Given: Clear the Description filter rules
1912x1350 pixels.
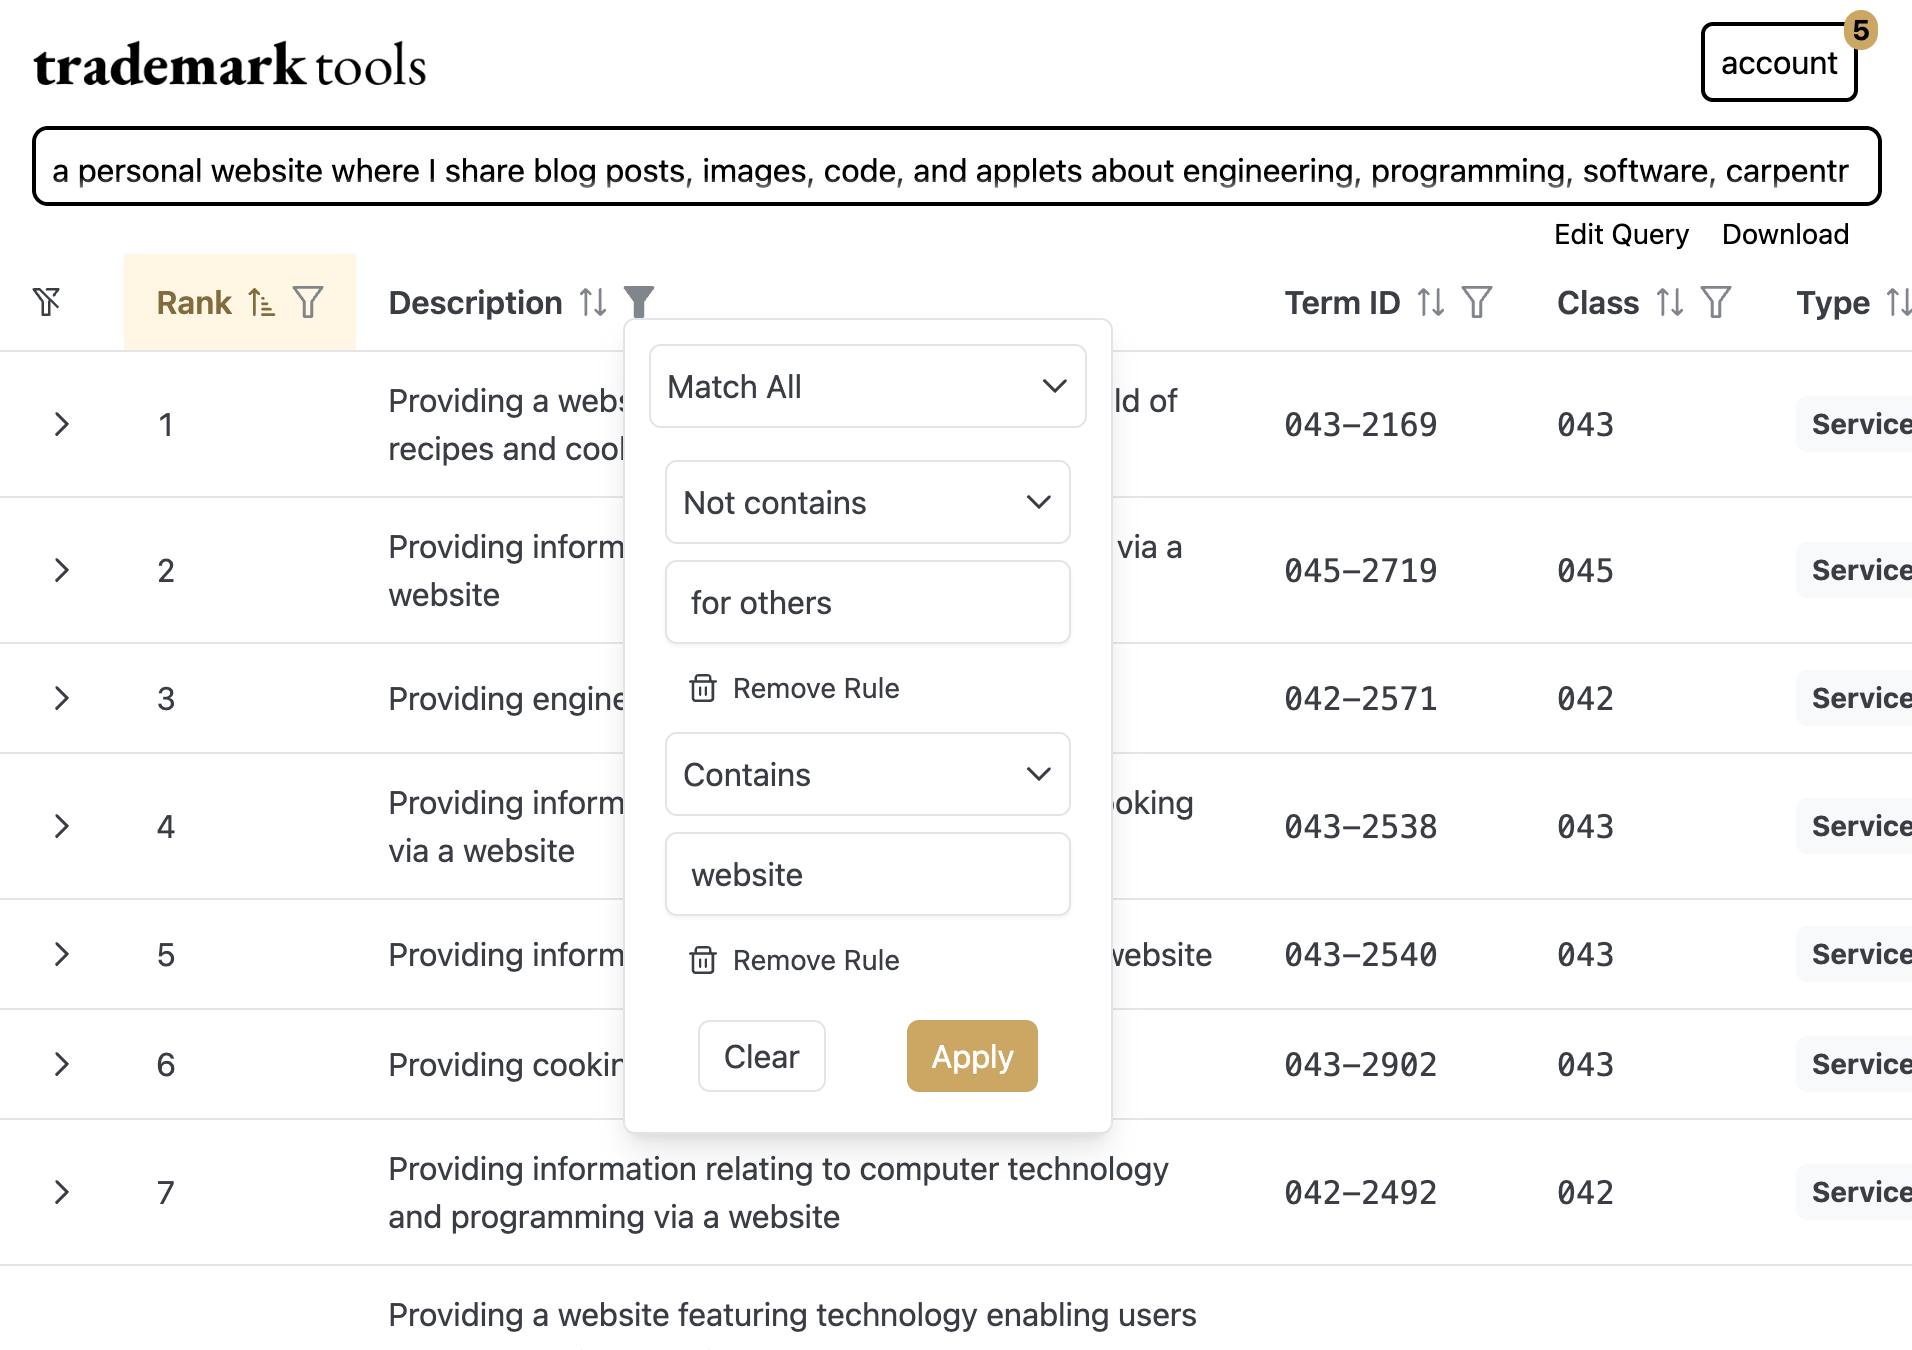Looking at the screenshot, I should click(762, 1056).
